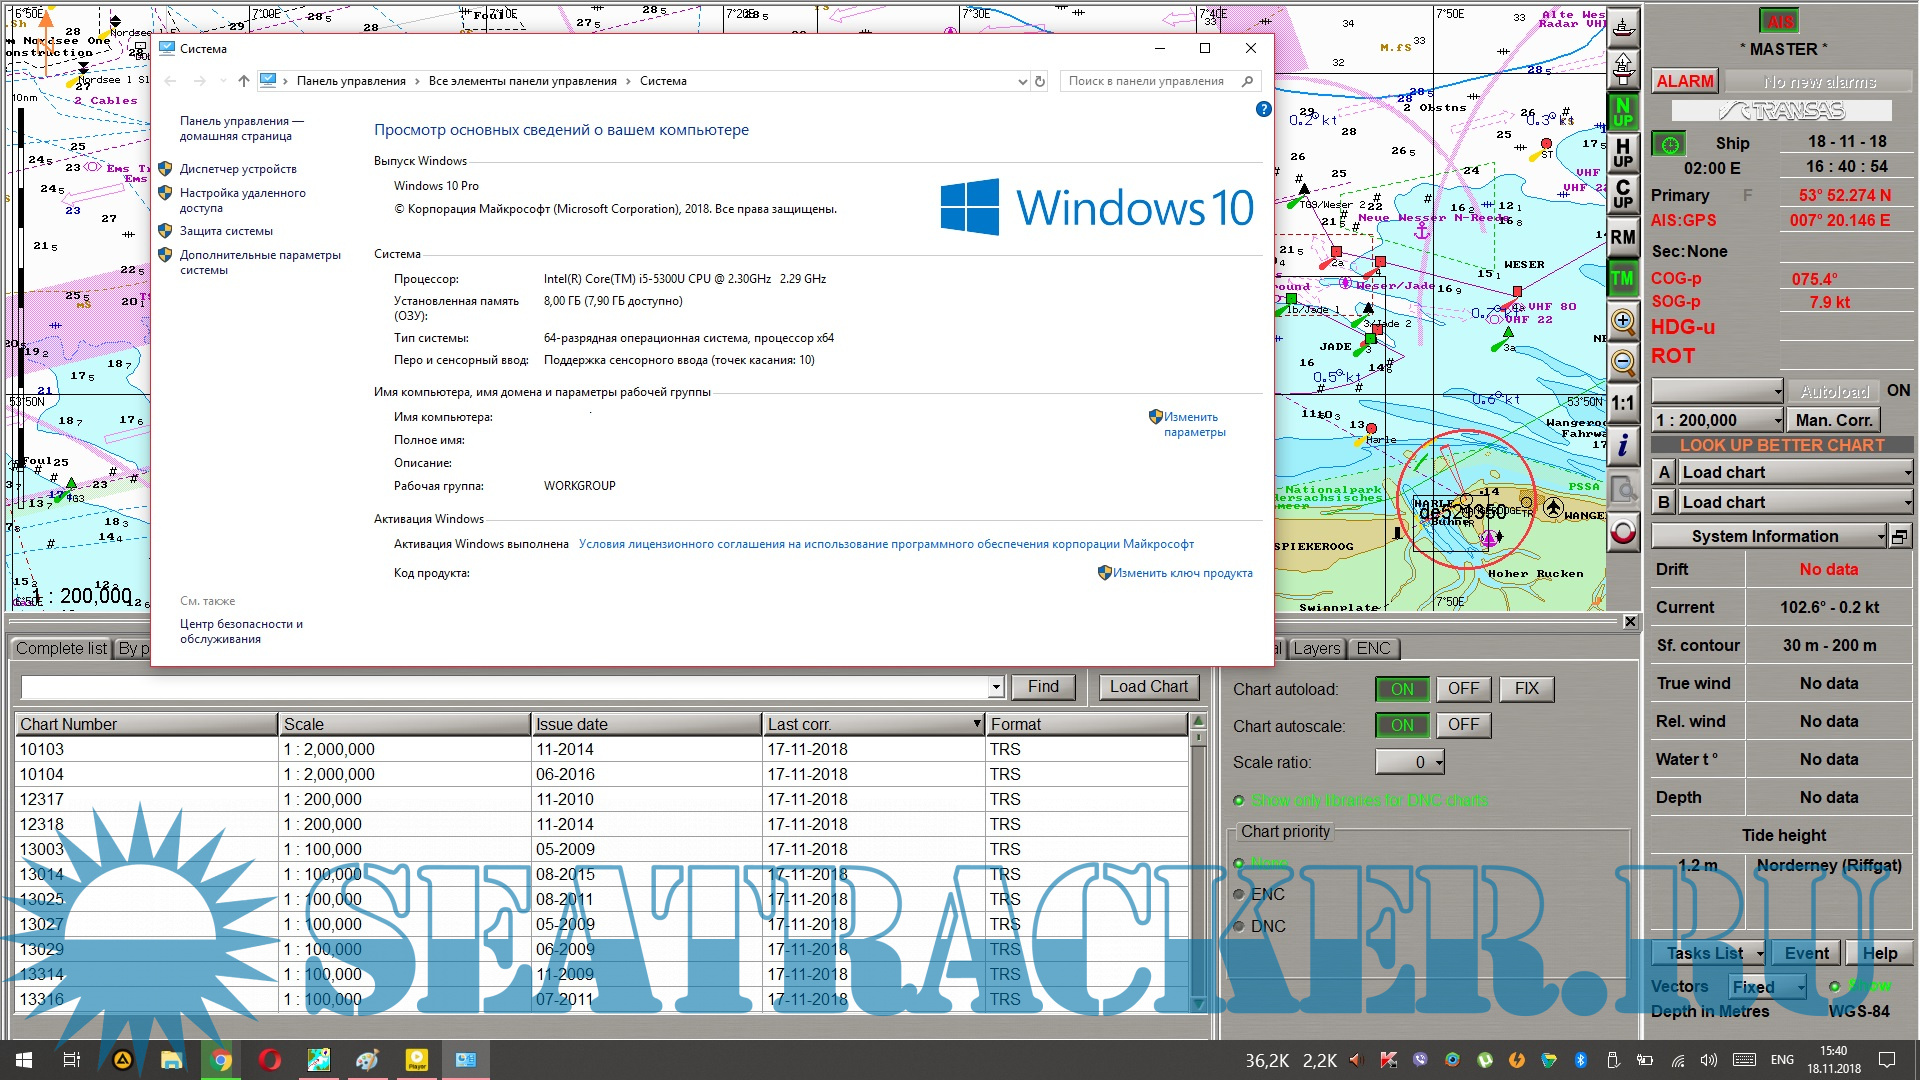Switch to Head Up orientation mode
This screenshot has height=1080, width=1920.
(1623, 153)
